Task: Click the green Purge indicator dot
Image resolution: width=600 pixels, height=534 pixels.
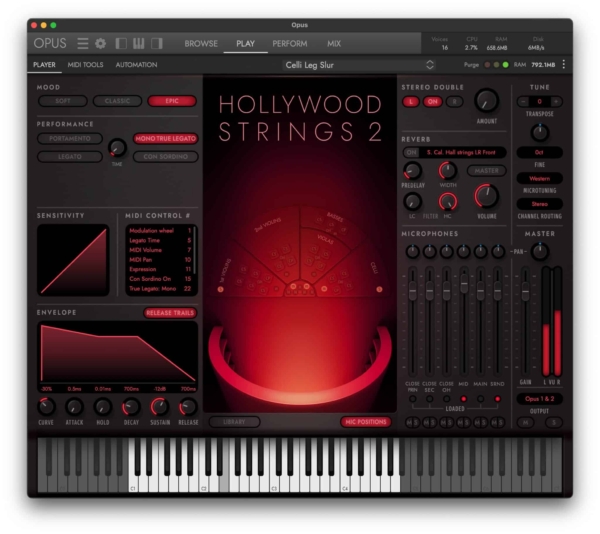Action: pyautogui.click(x=505, y=65)
